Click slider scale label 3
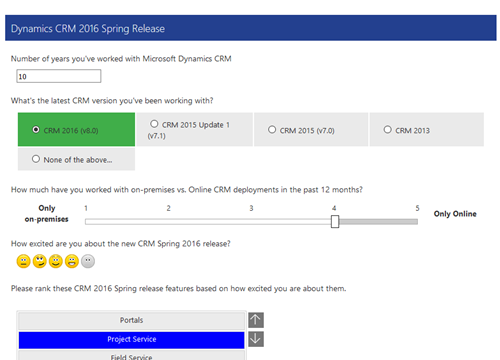The height and width of the screenshot is (360, 500). (x=251, y=208)
